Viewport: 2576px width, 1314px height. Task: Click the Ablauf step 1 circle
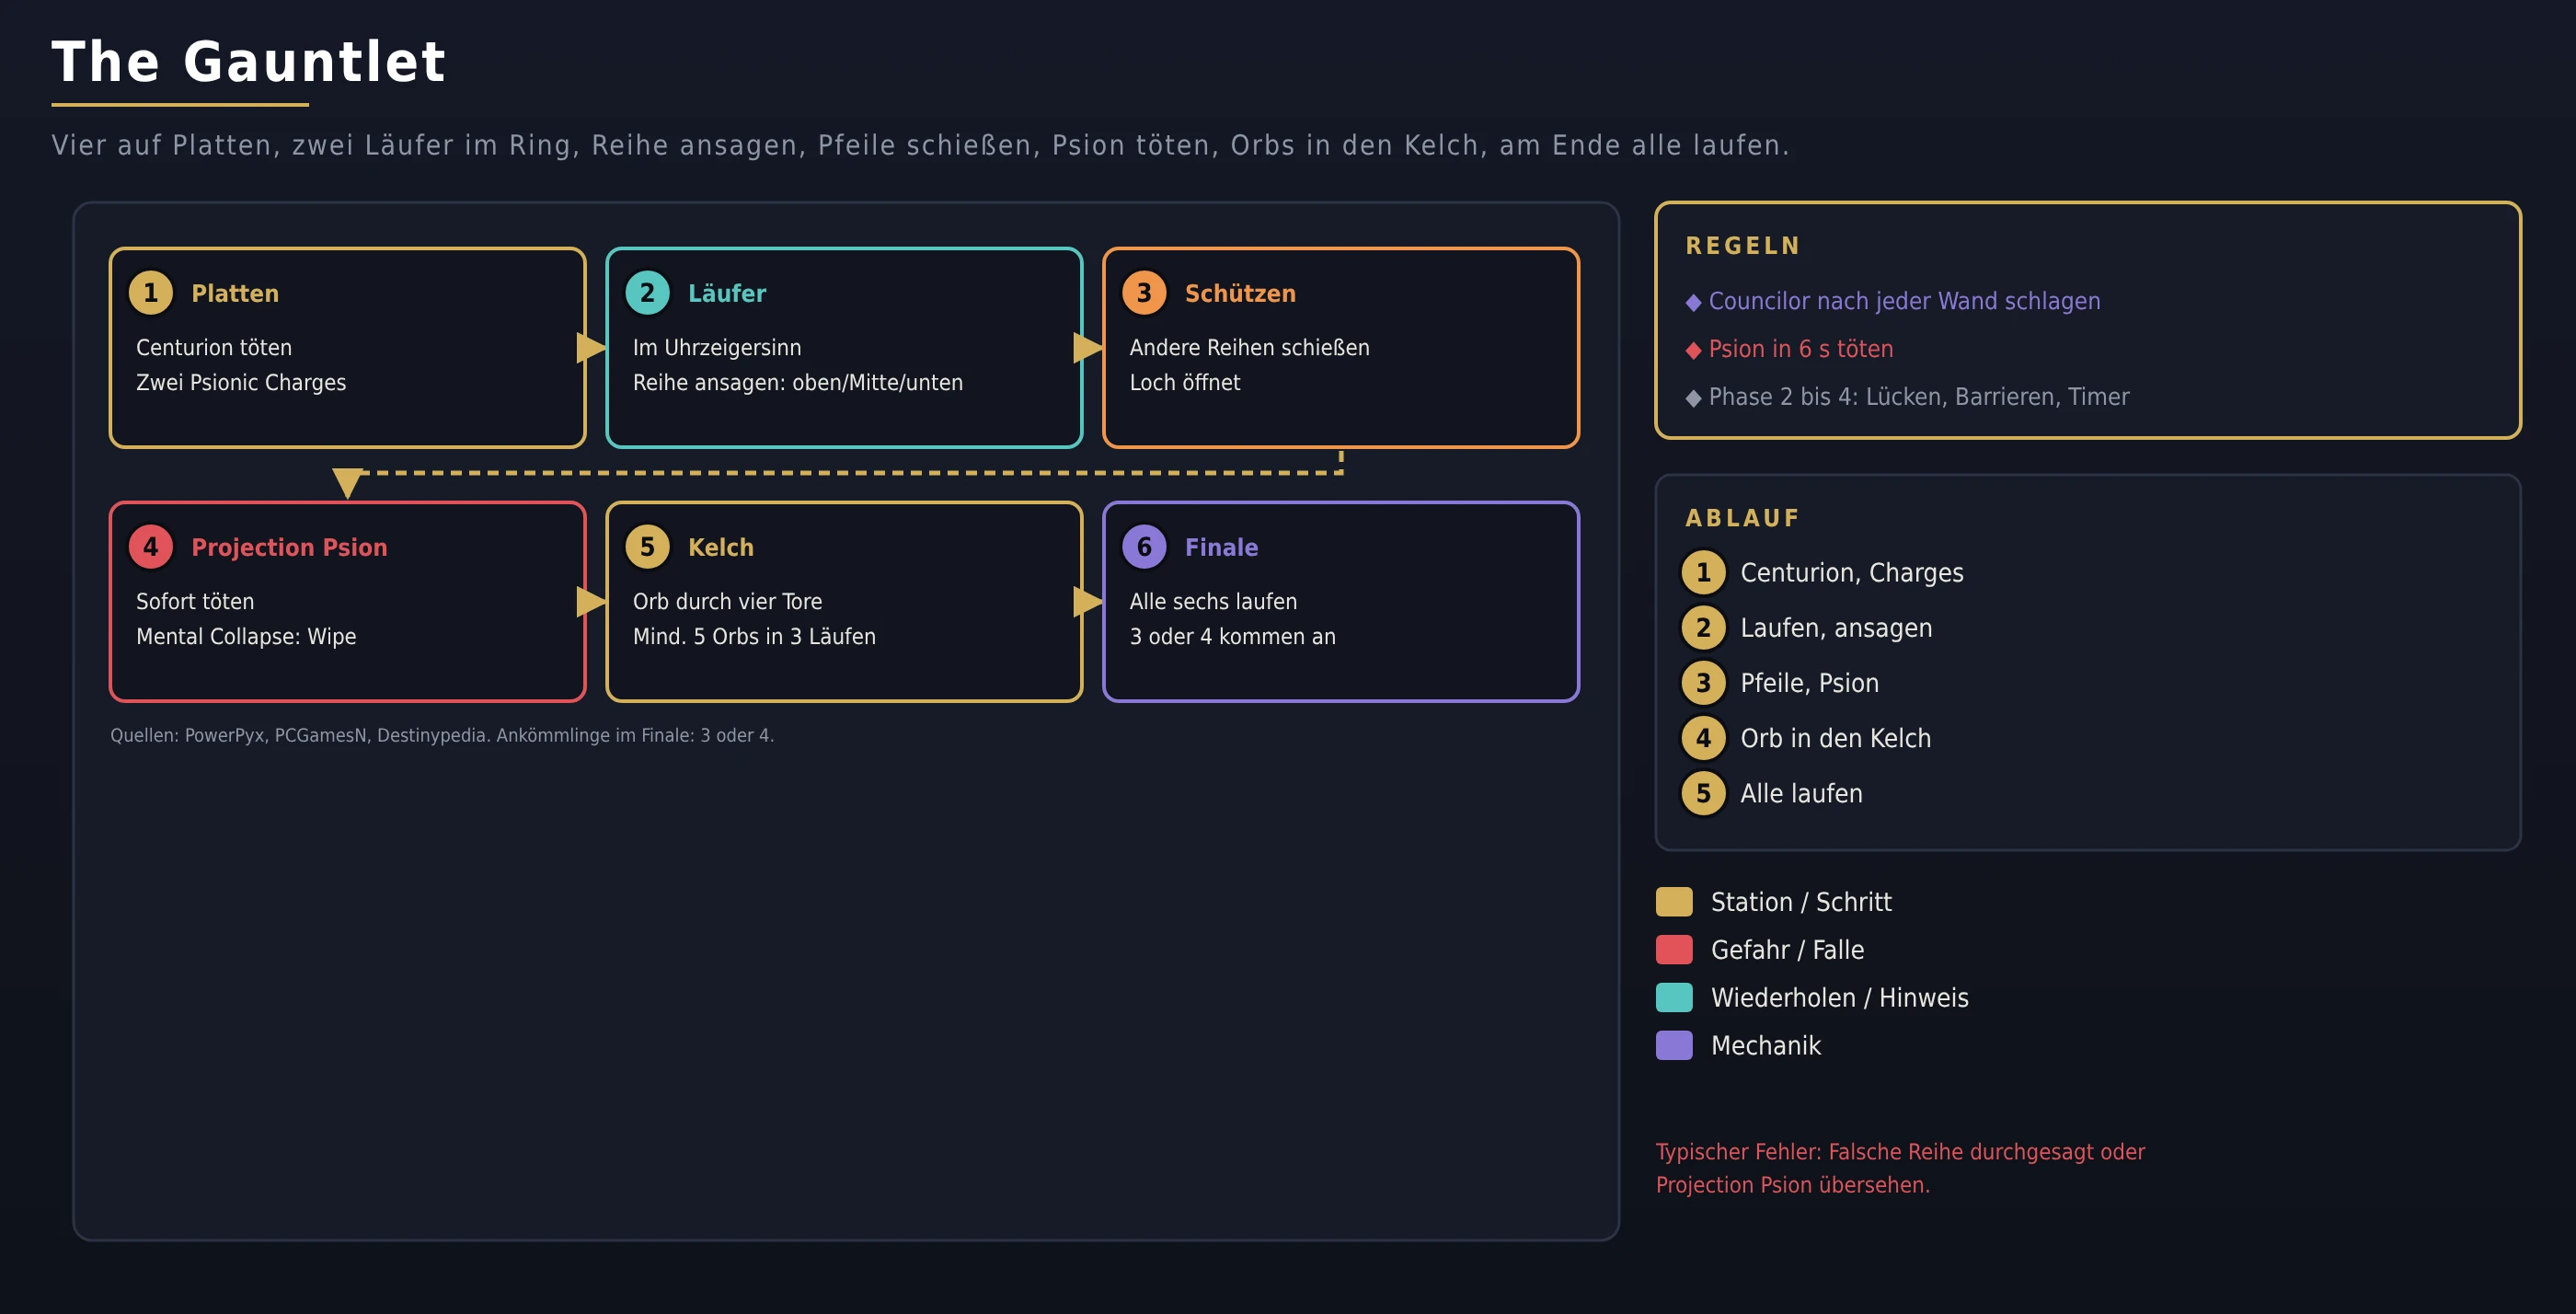(x=1703, y=573)
